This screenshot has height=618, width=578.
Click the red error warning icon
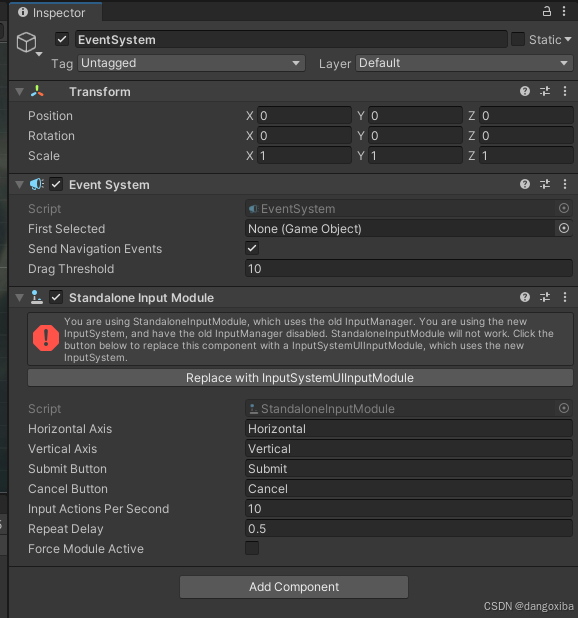[46, 338]
